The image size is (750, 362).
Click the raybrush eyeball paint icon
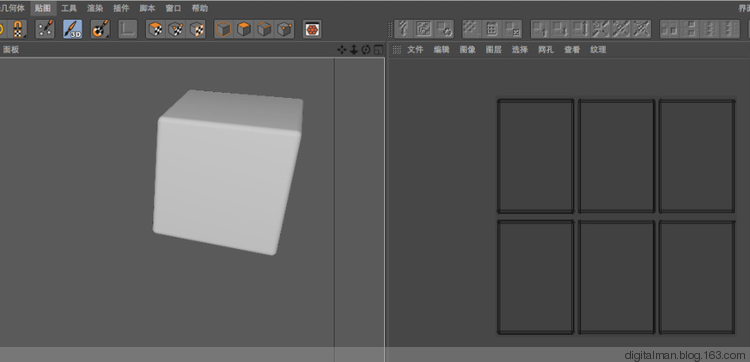(x=100, y=29)
